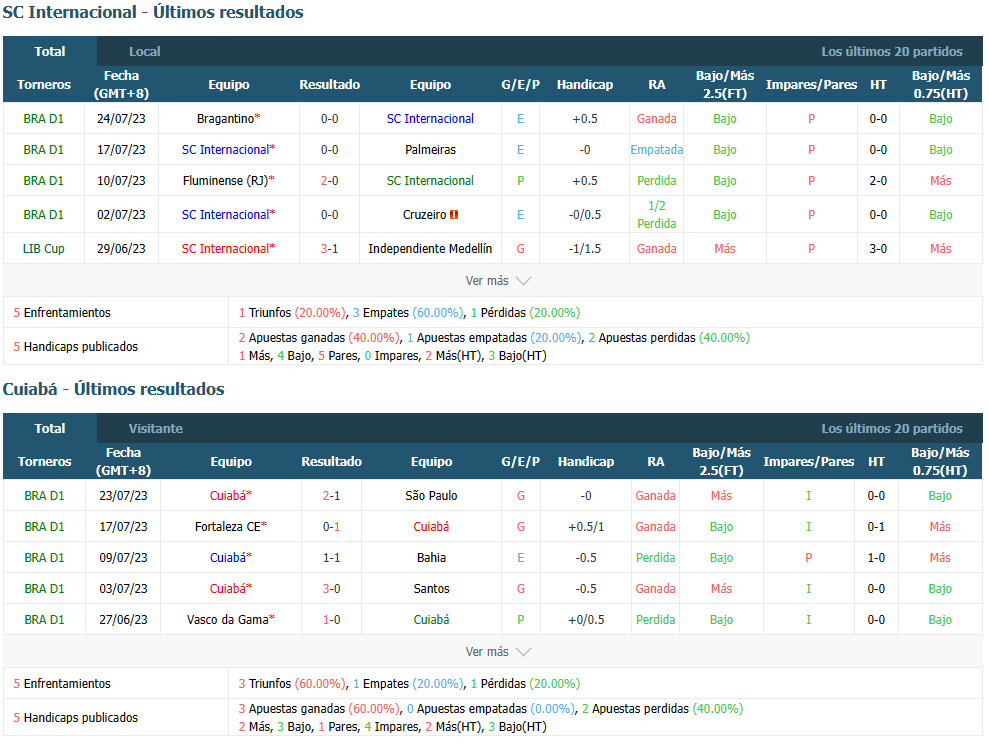Click BRA D1 on the 23/07/23 row
The image size is (989, 744).
pyautogui.click(x=44, y=496)
